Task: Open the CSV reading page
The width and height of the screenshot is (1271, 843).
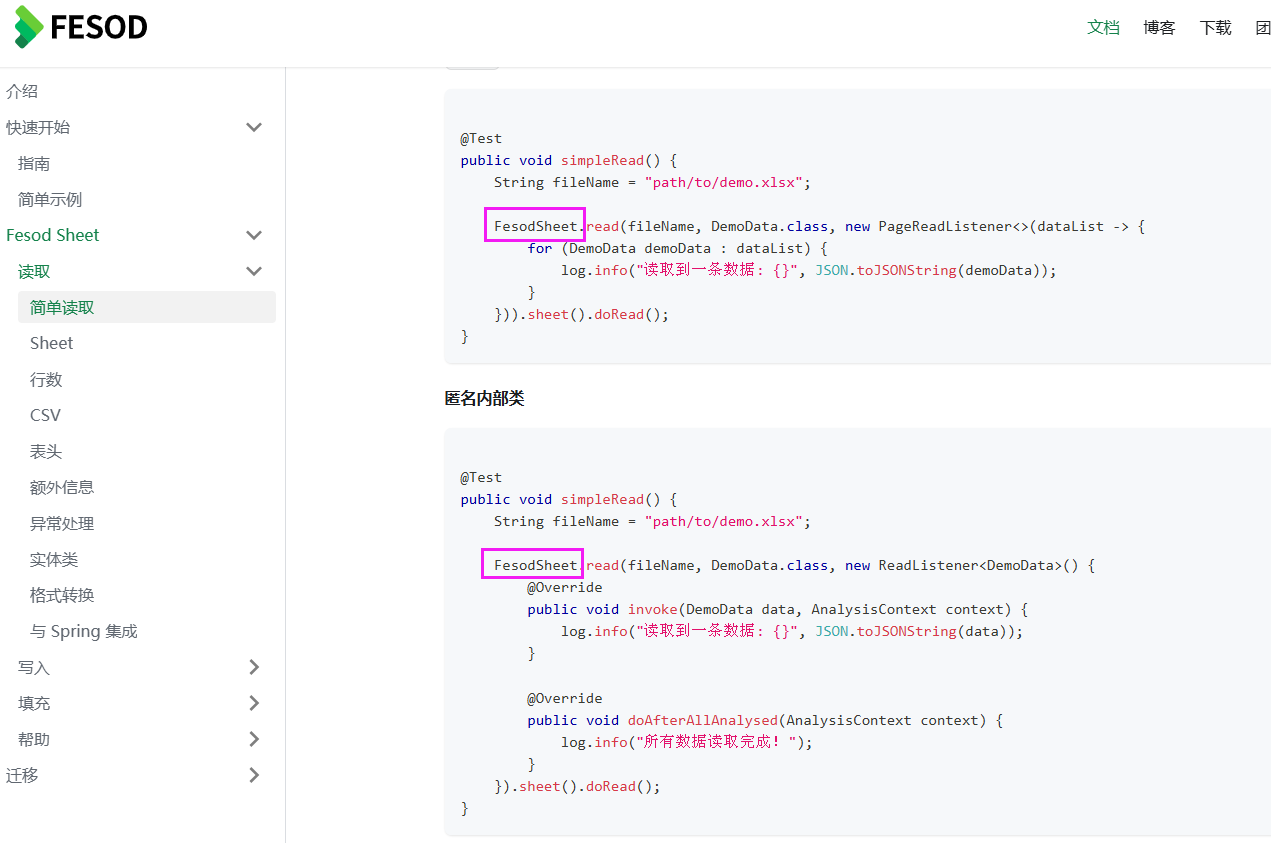Action: [45, 415]
